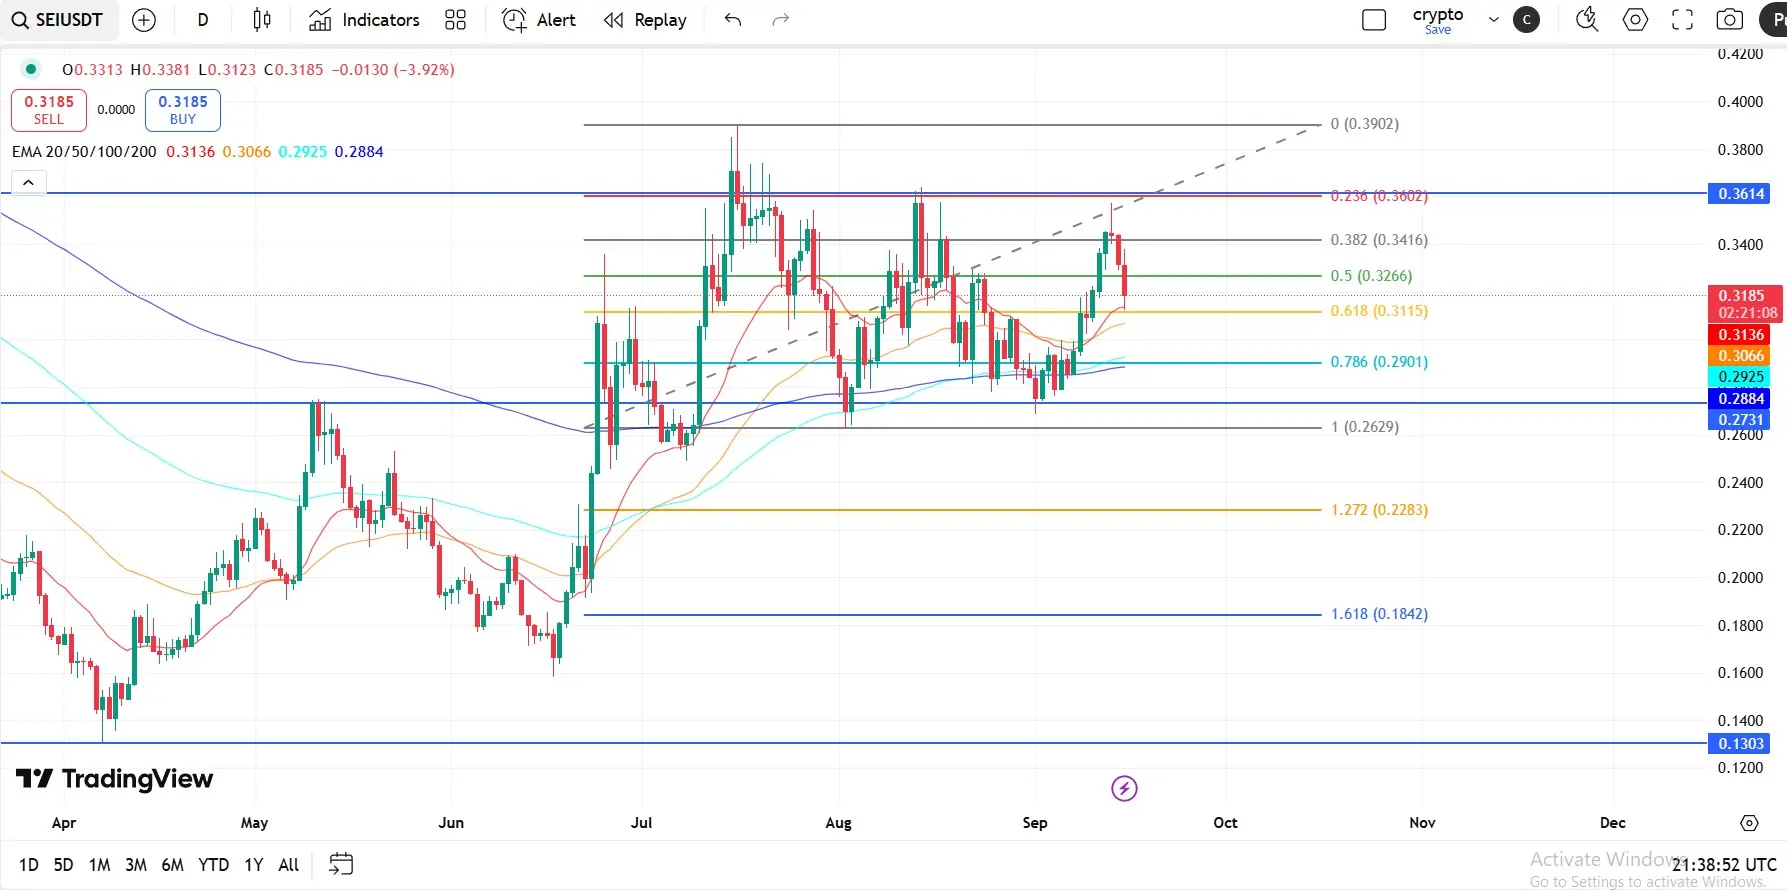This screenshot has height=890, width=1787.
Task: Open the go-to-date calendar icon
Action: coord(341,864)
